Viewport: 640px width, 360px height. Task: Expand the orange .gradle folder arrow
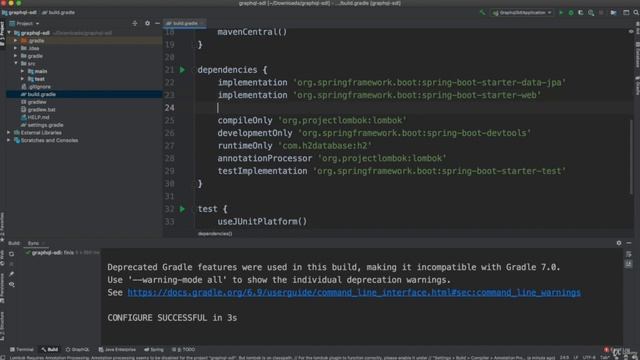16,40
